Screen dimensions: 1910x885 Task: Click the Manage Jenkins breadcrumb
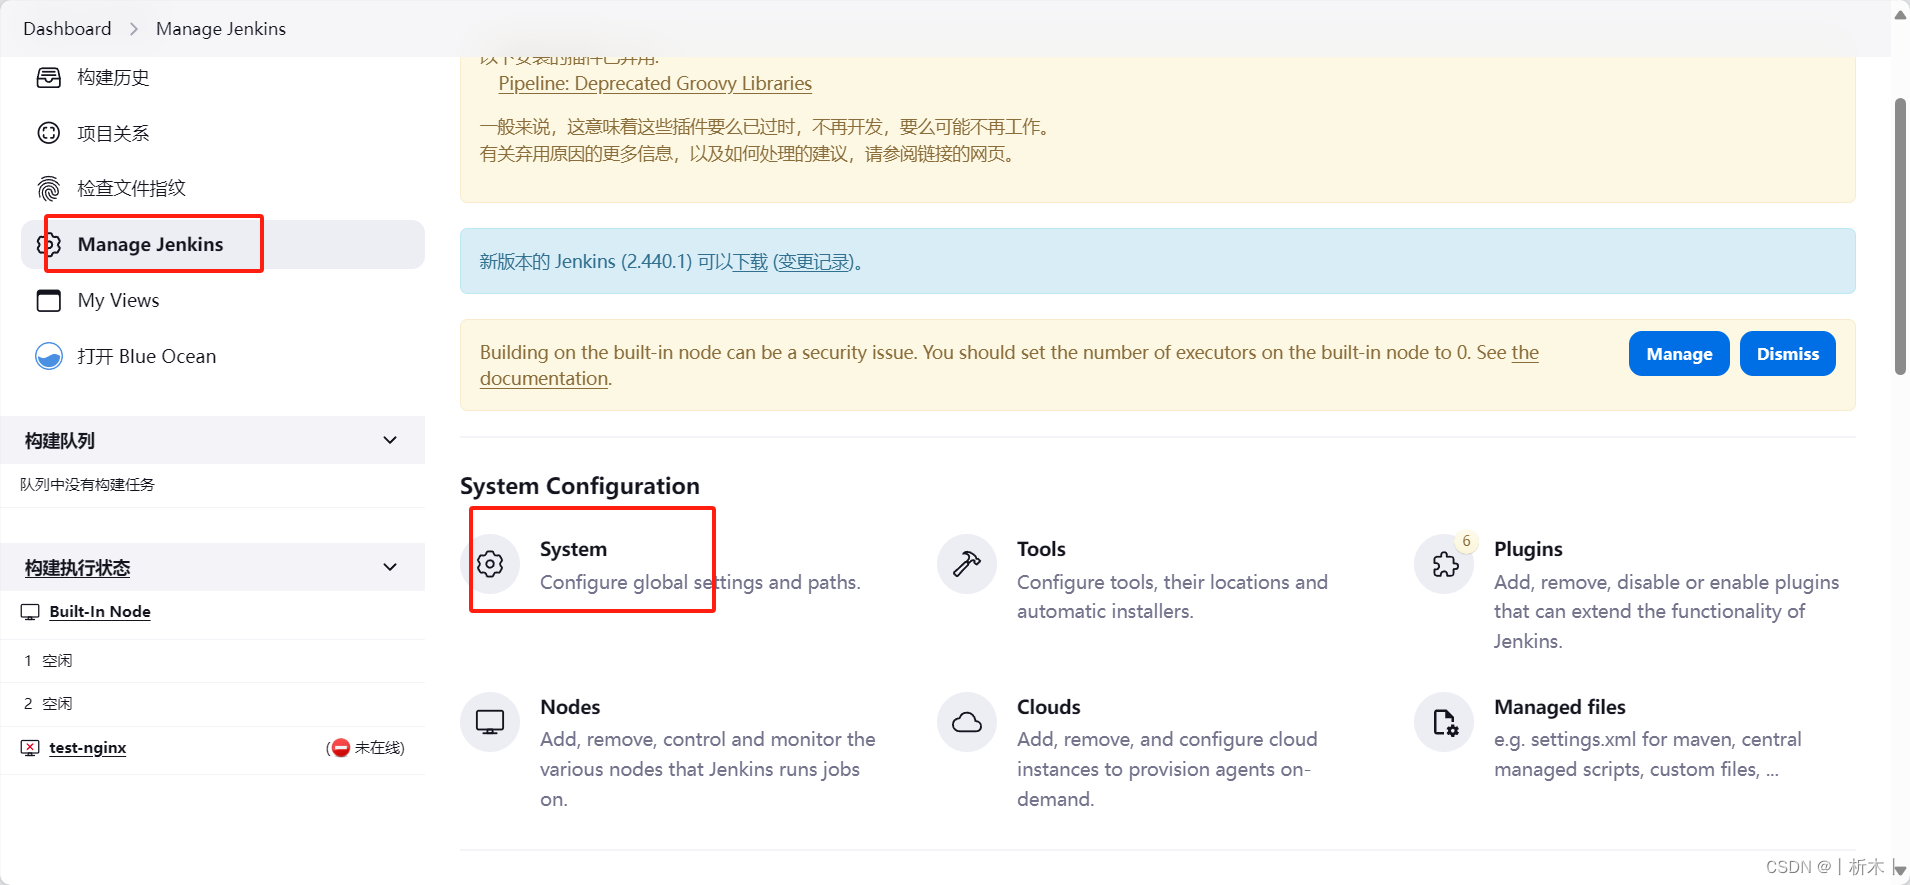(x=221, y=29)
